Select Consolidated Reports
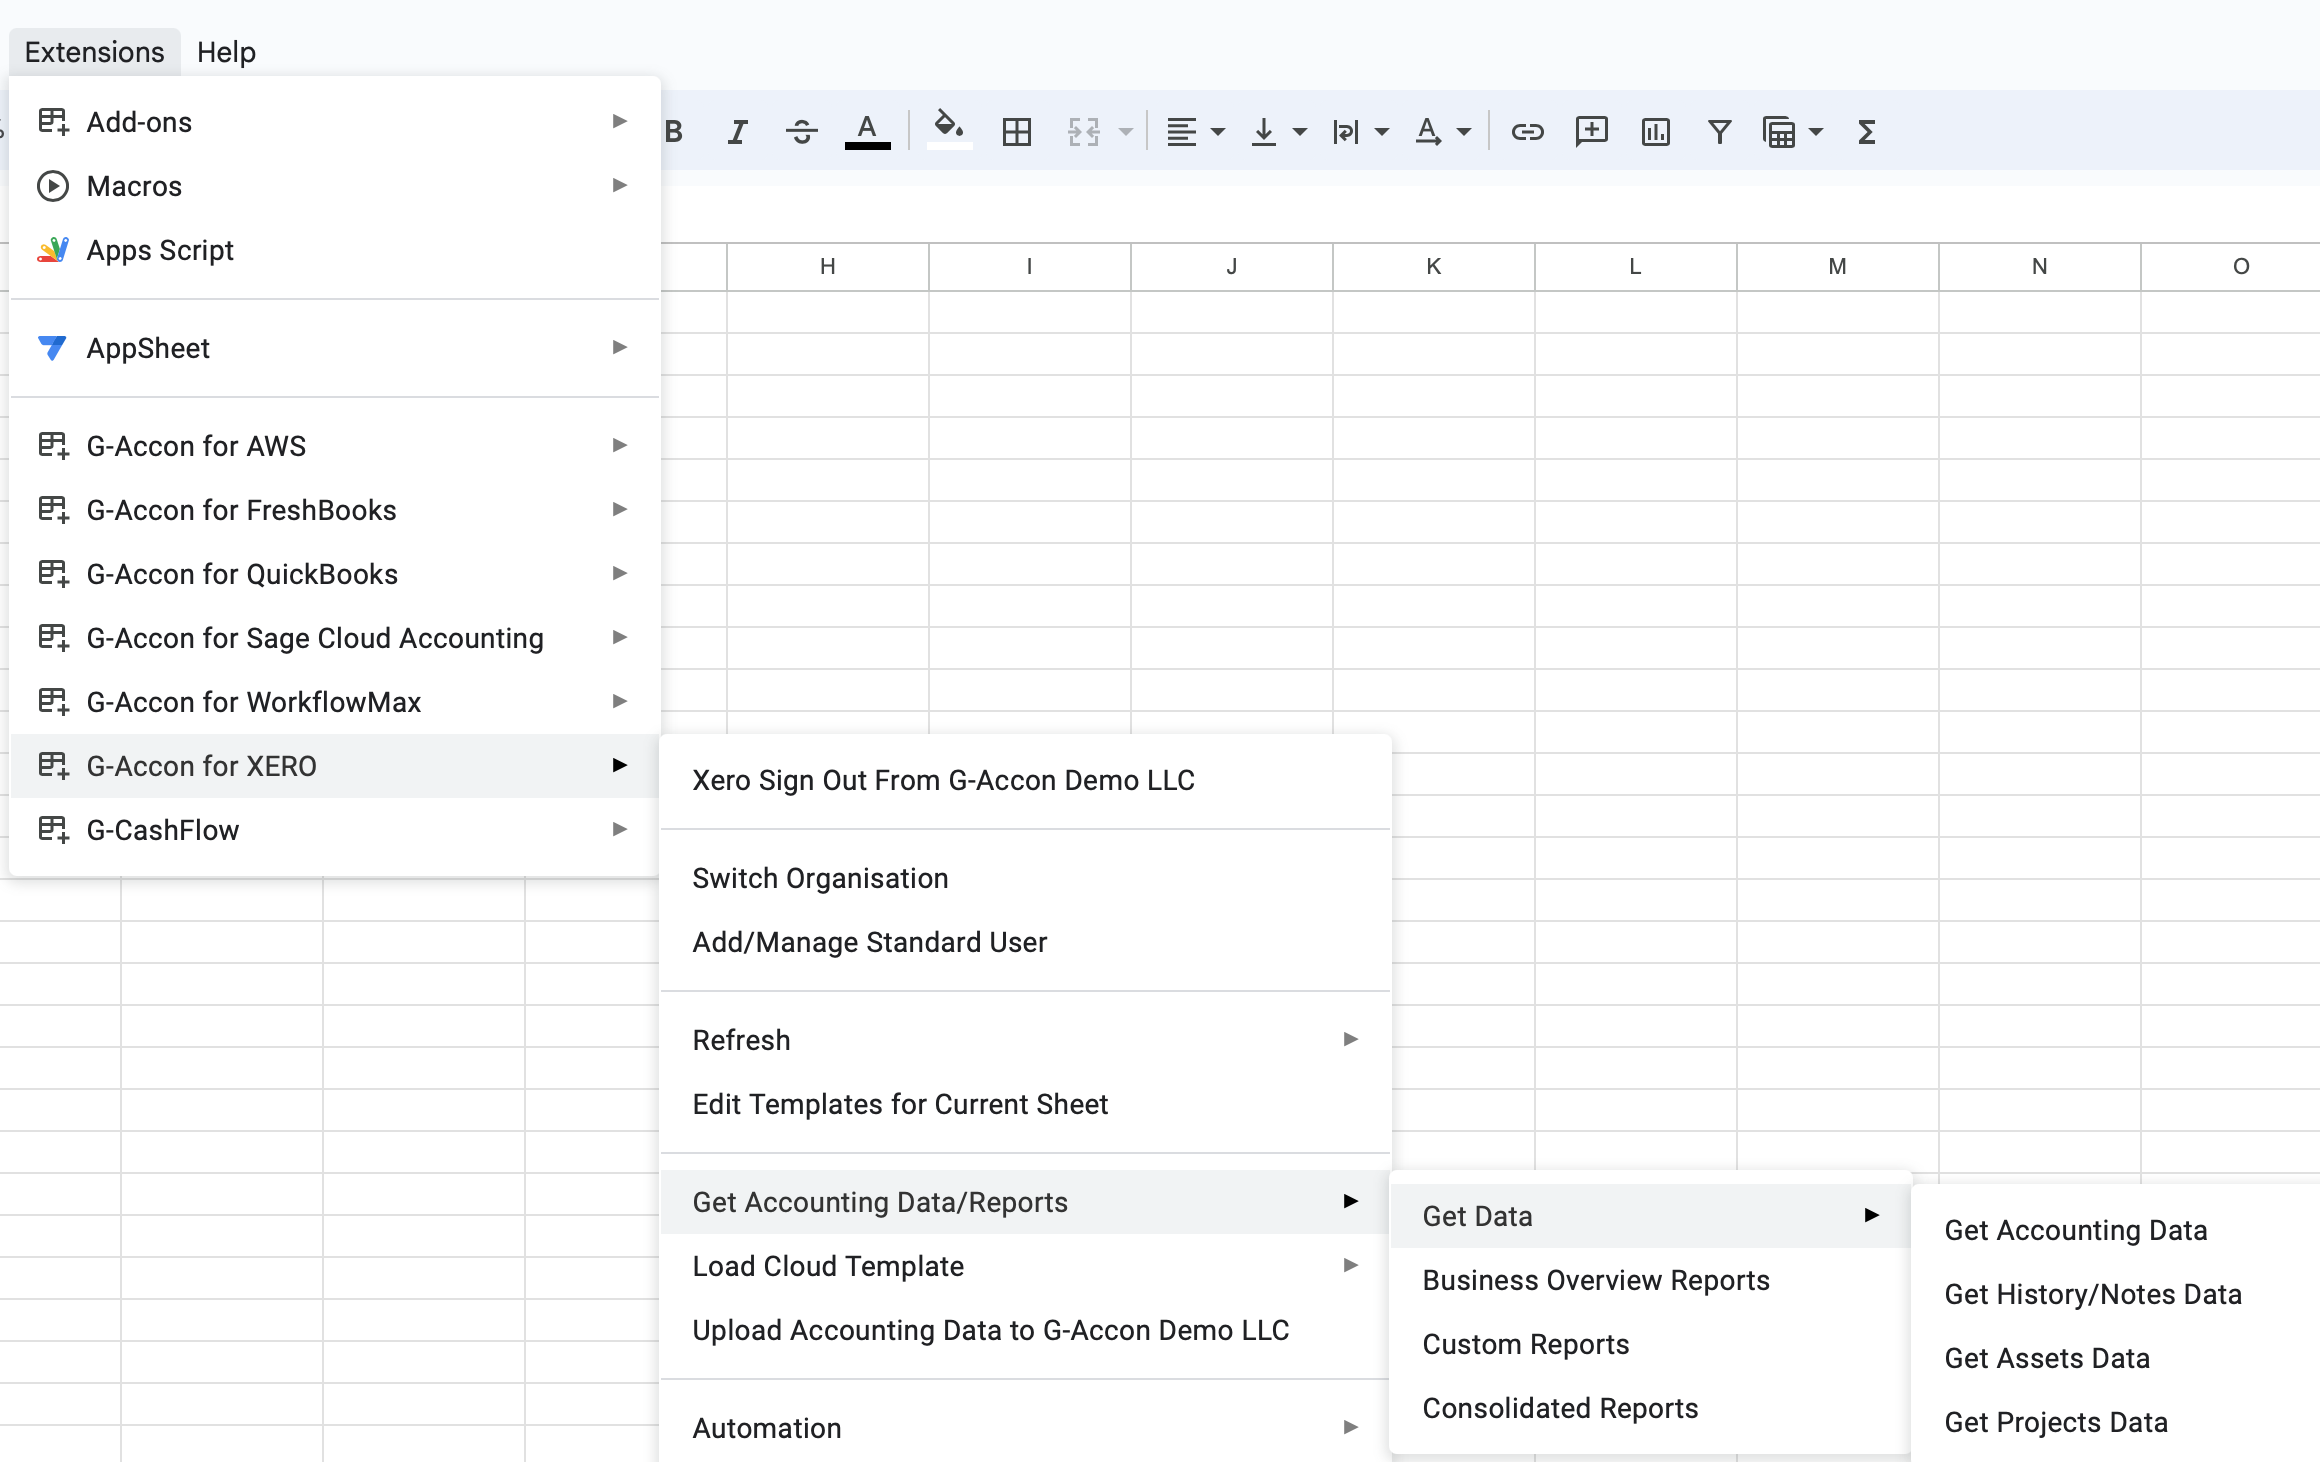The width and height of the screenshot is (2320, 1462). [x=1650, y=1408]
